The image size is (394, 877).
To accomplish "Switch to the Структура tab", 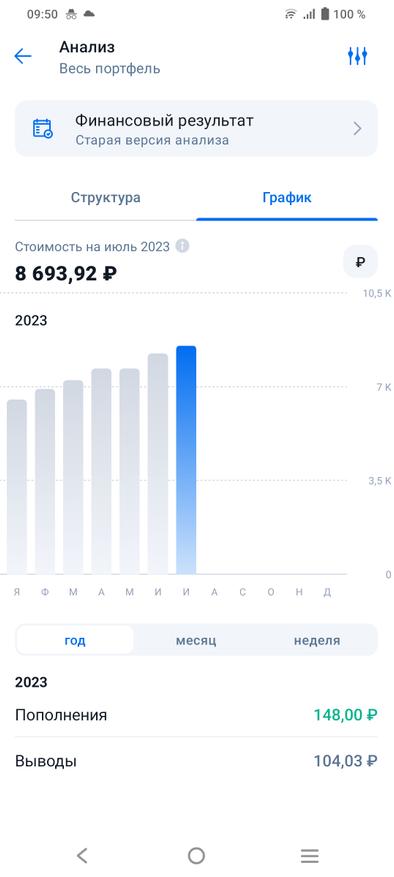I will click(x=105, y=197).
